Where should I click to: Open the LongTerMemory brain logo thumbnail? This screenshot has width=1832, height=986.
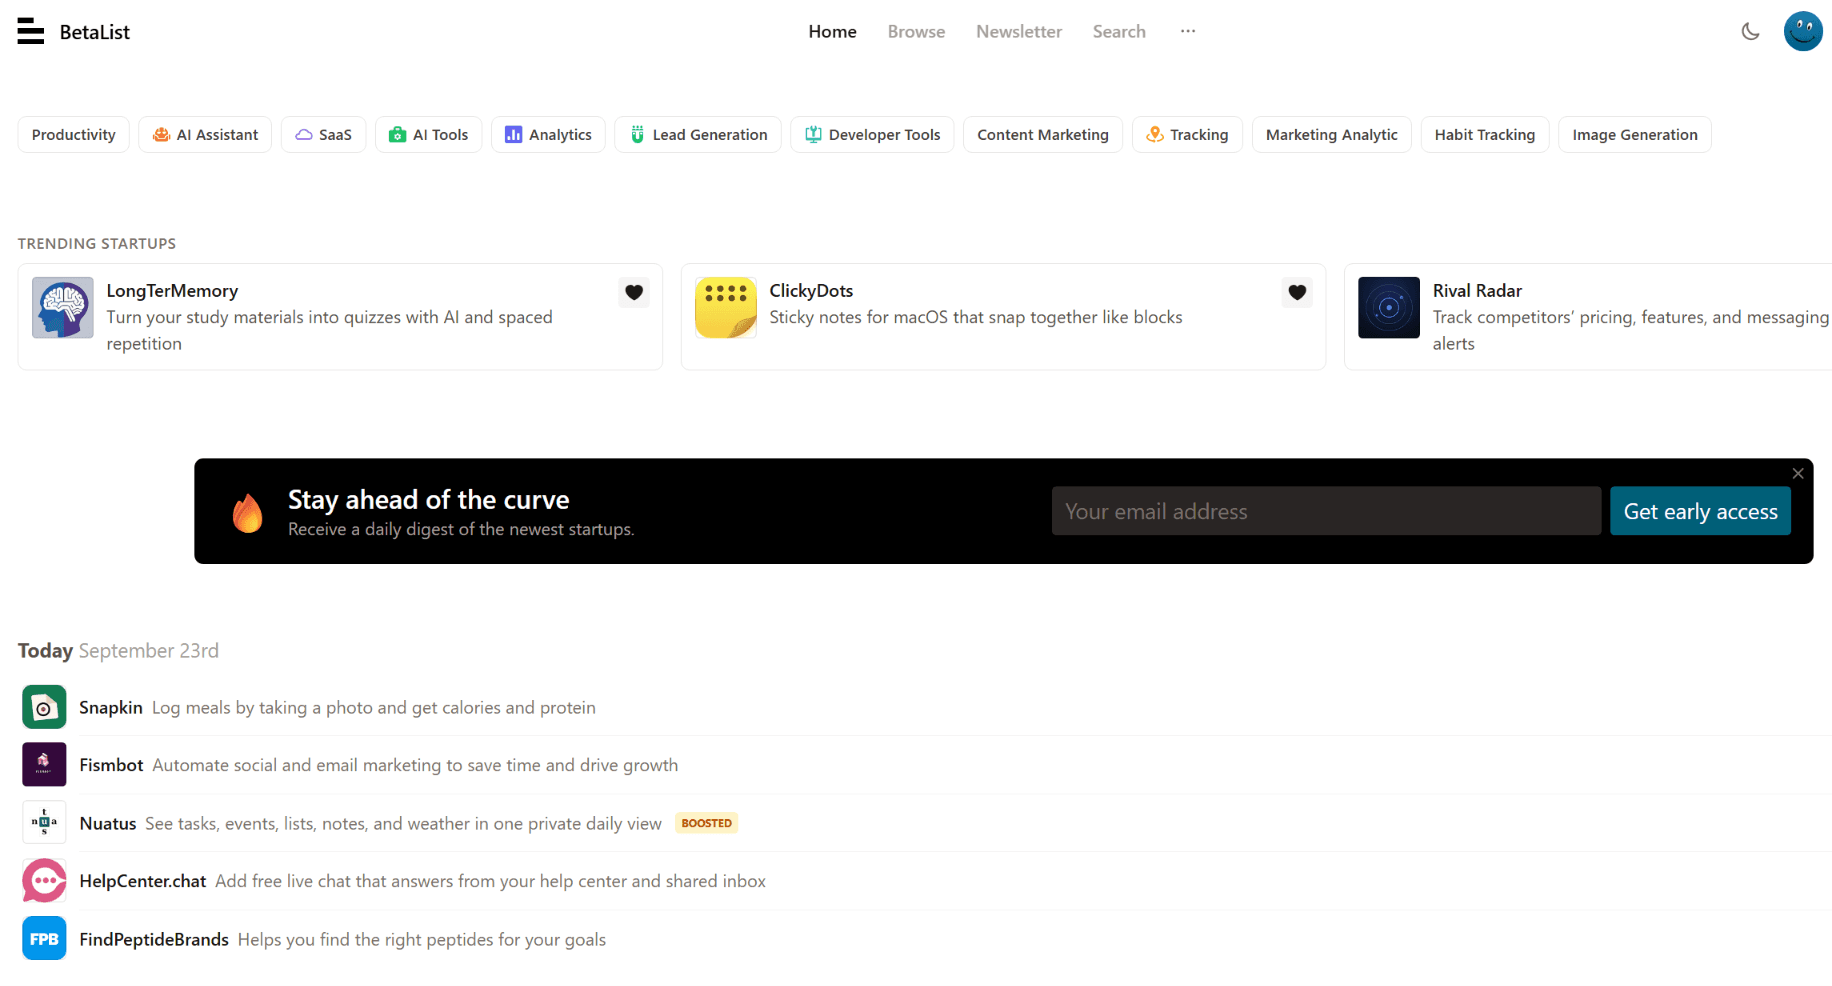(x=63, y=308)
